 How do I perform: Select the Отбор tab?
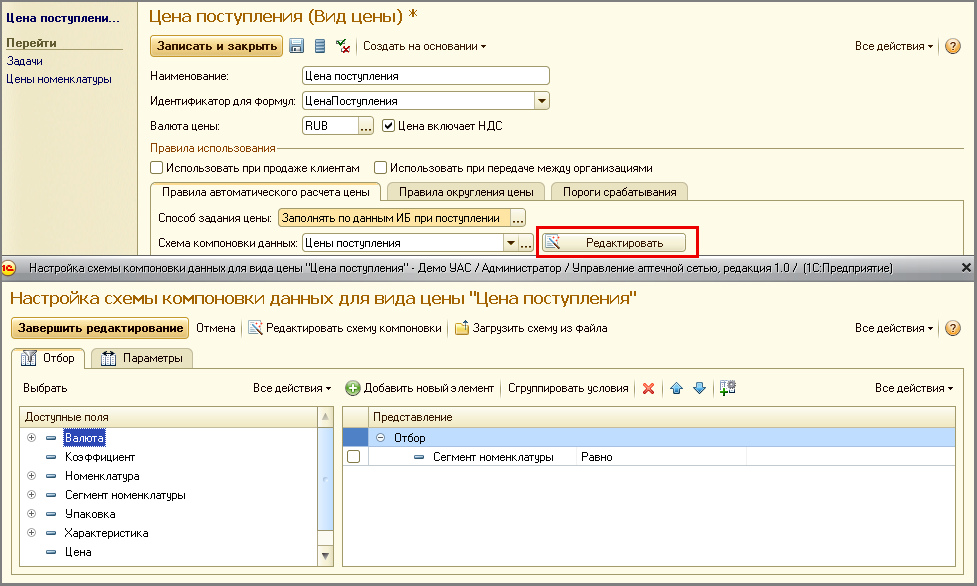[x=48, y=358]
